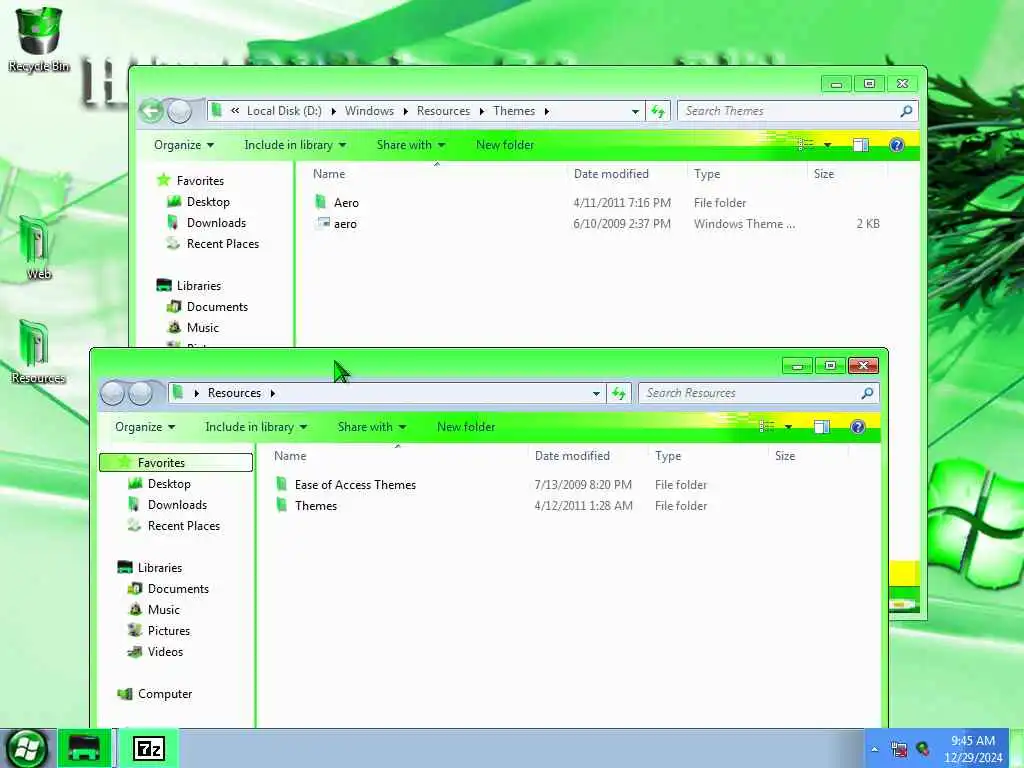Click Windows breadcrumb in address bar
The width and height of the screenshot is (1024, 768).
[369, 111]
